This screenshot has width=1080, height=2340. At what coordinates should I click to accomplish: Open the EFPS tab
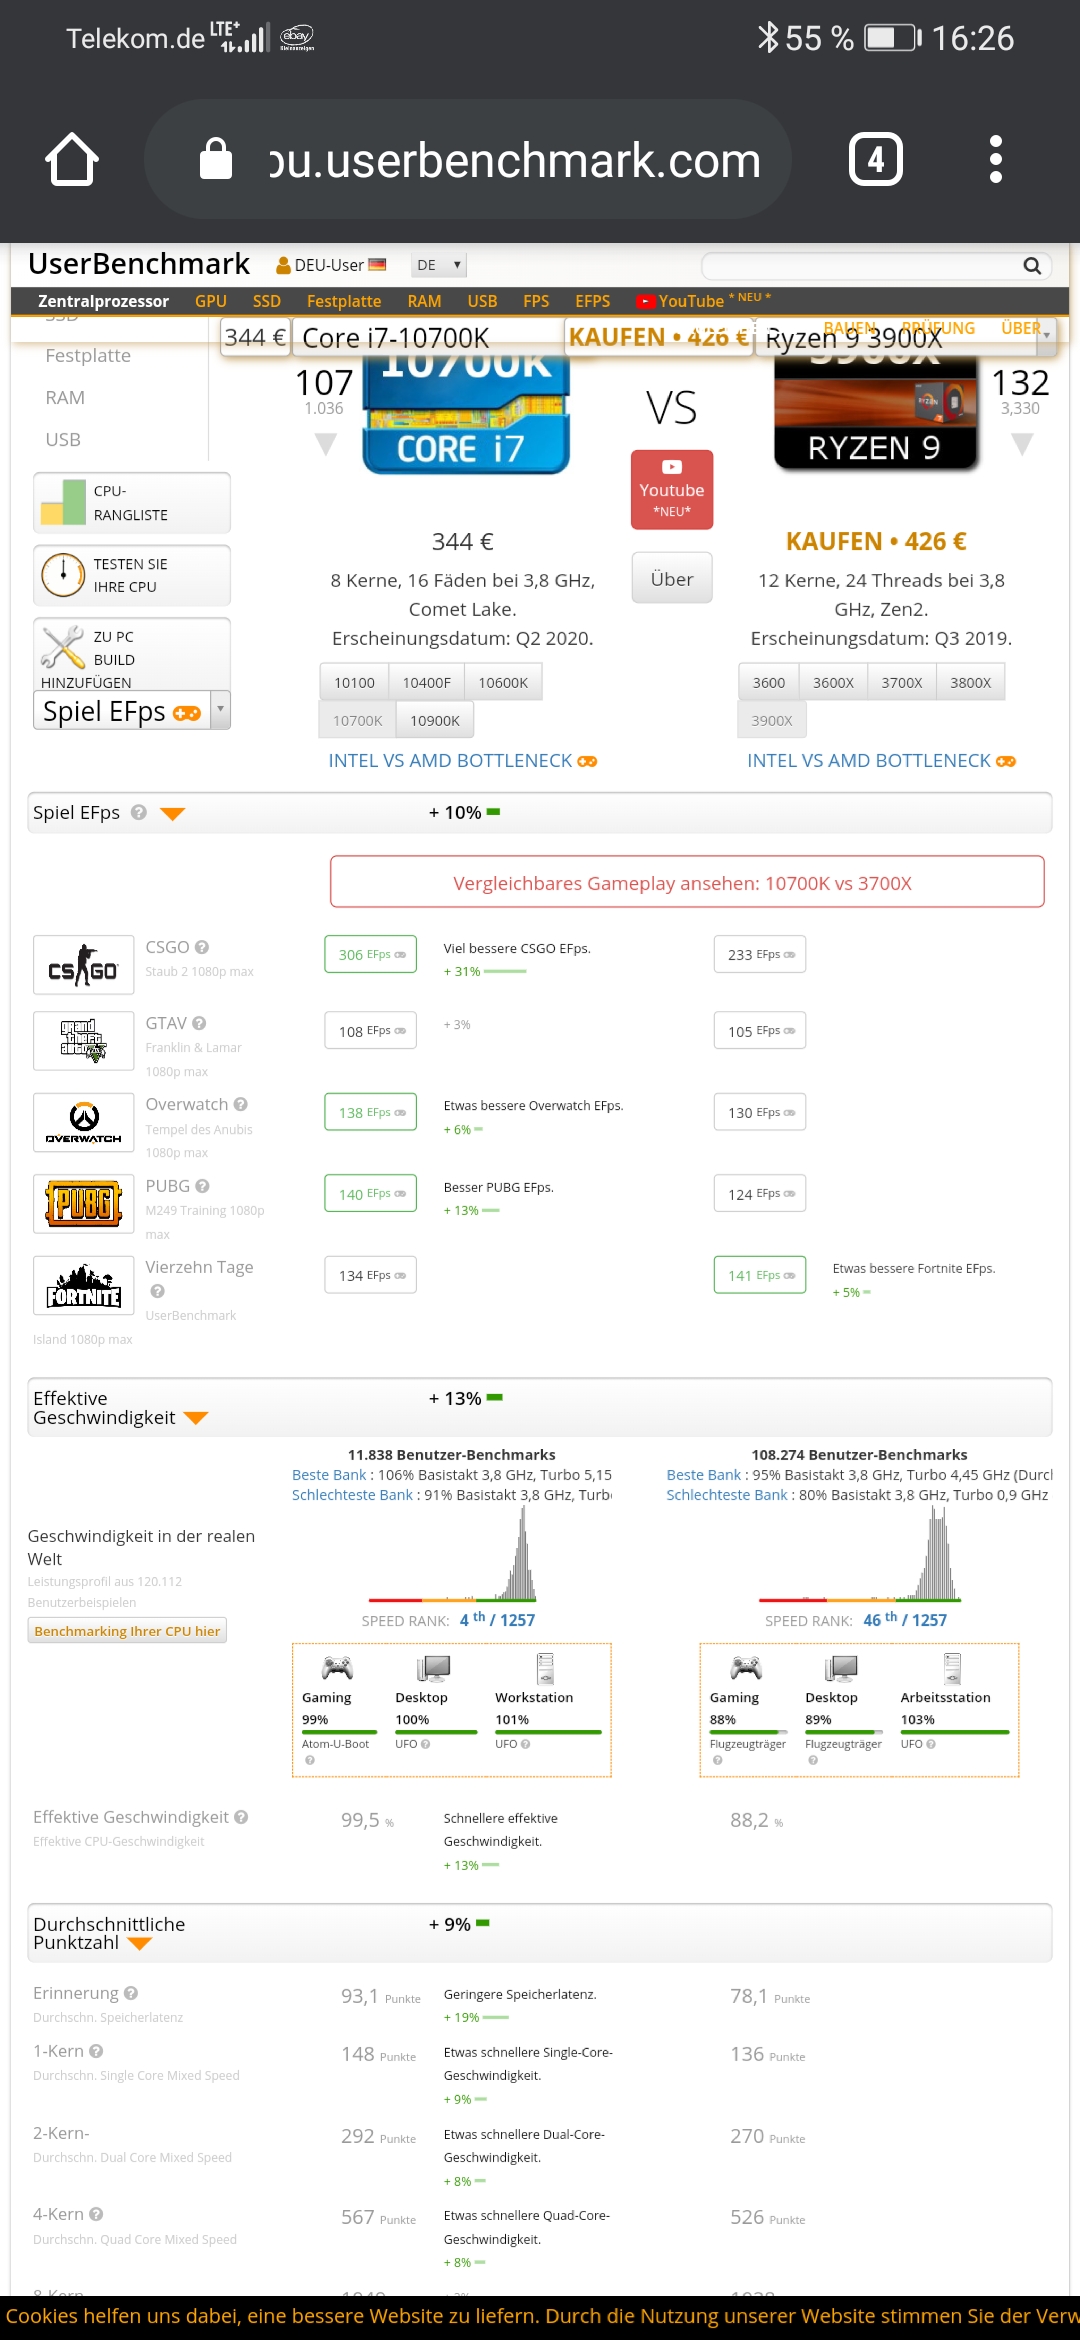point(592,301)
